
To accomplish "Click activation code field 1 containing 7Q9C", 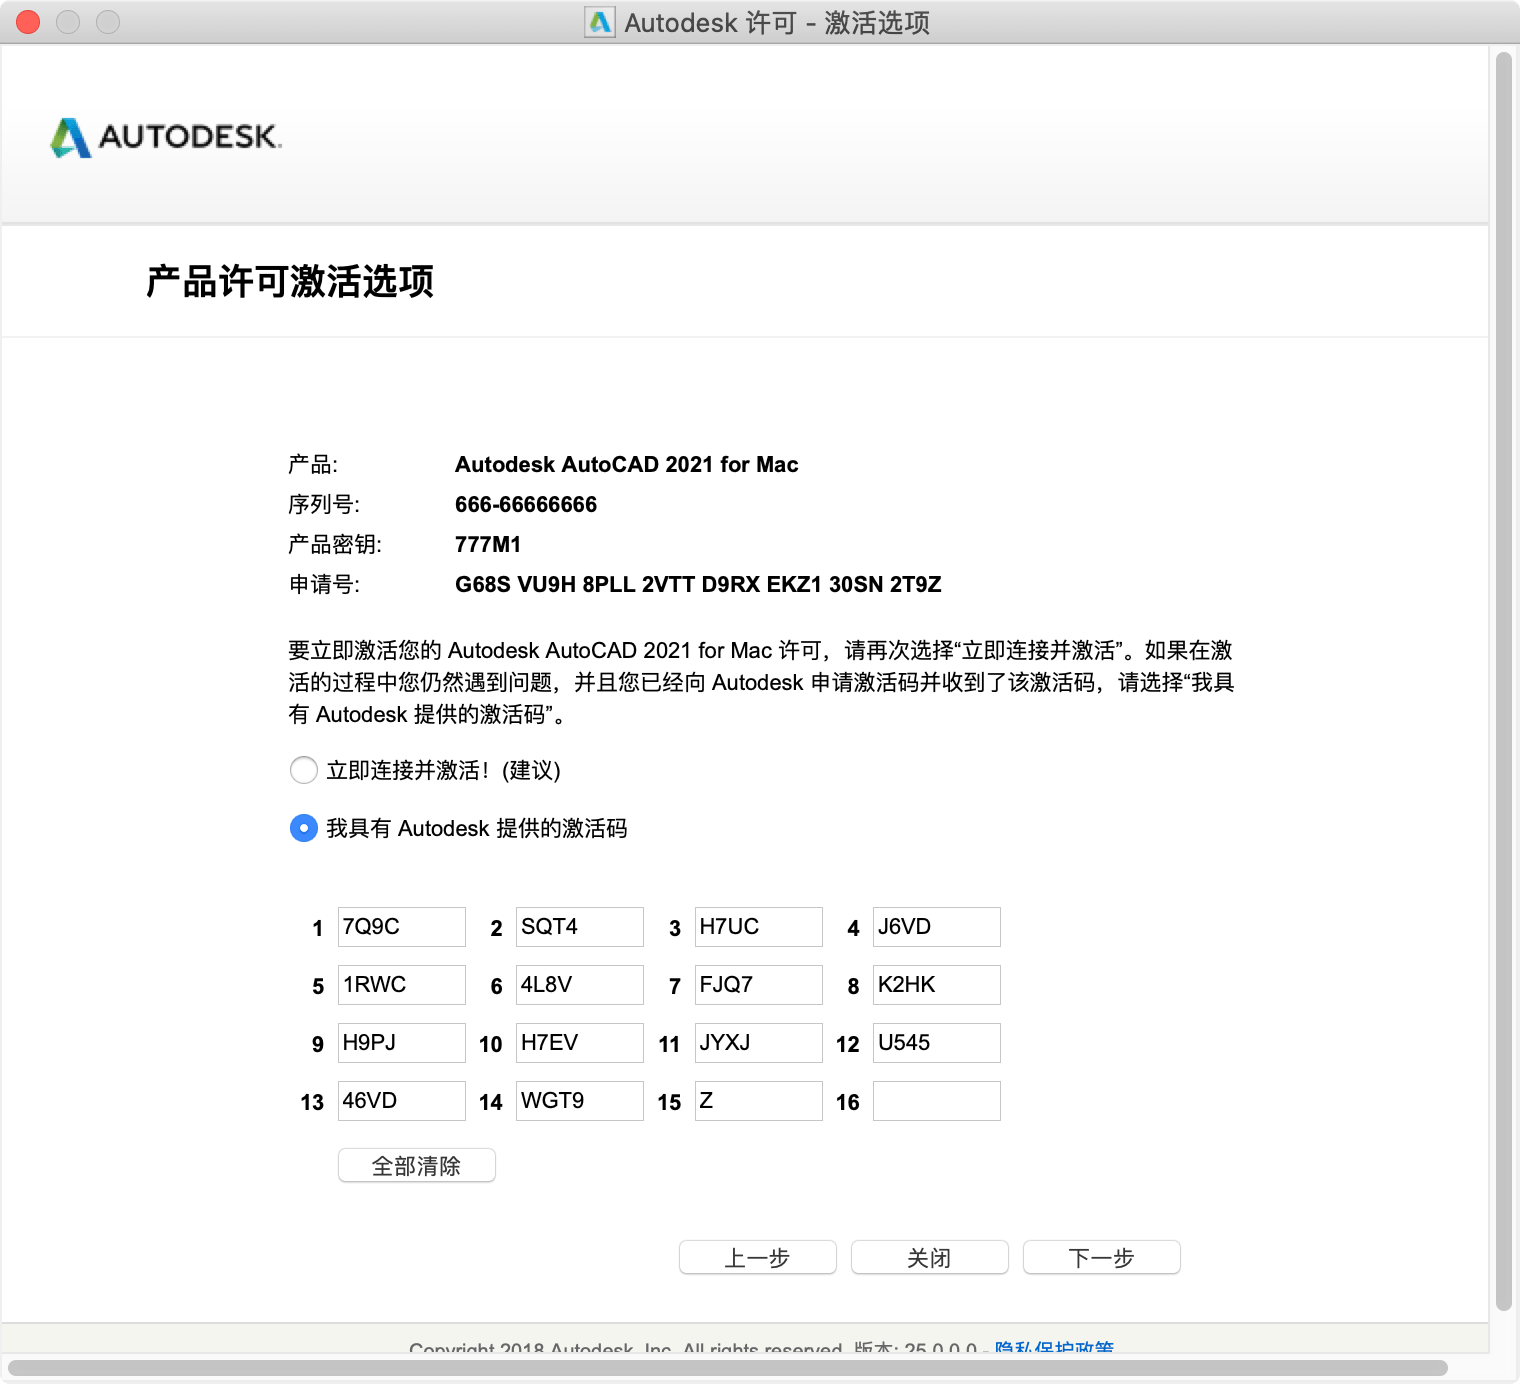I will [x=402, y=927].
